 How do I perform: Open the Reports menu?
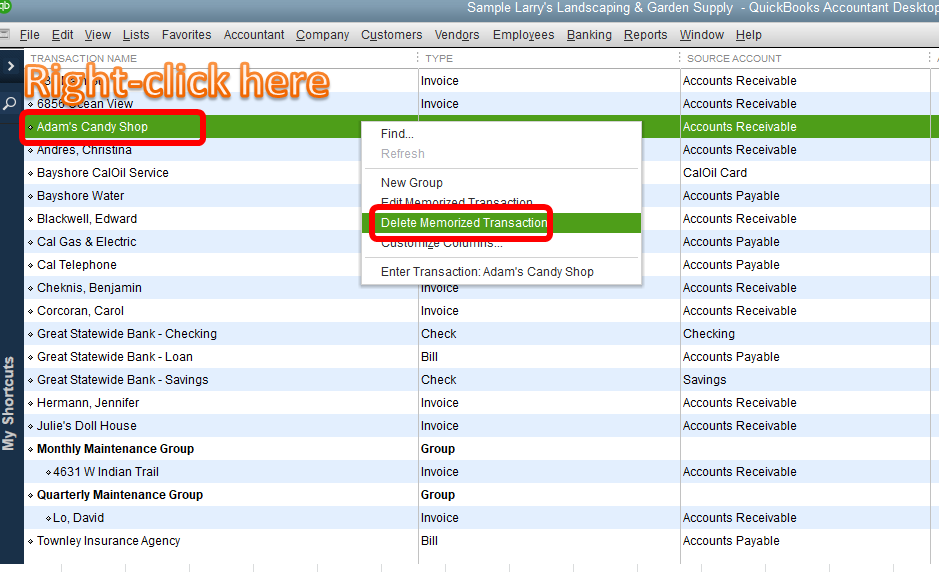645,35
